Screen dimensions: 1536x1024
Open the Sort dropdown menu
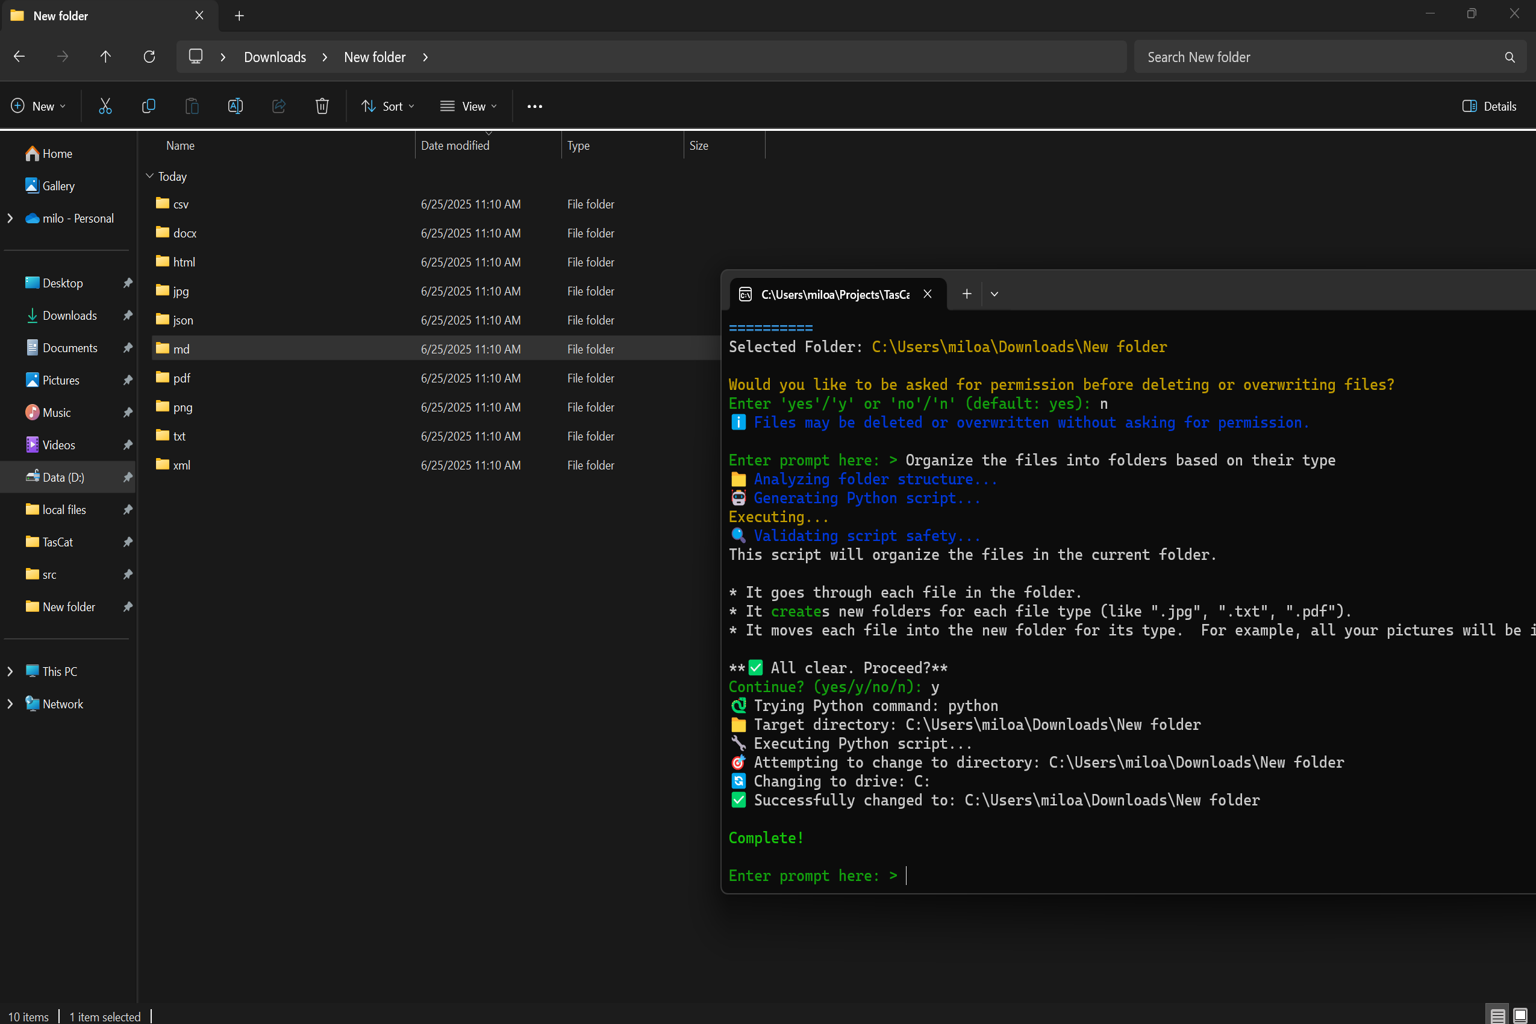(x=387, y=106)
